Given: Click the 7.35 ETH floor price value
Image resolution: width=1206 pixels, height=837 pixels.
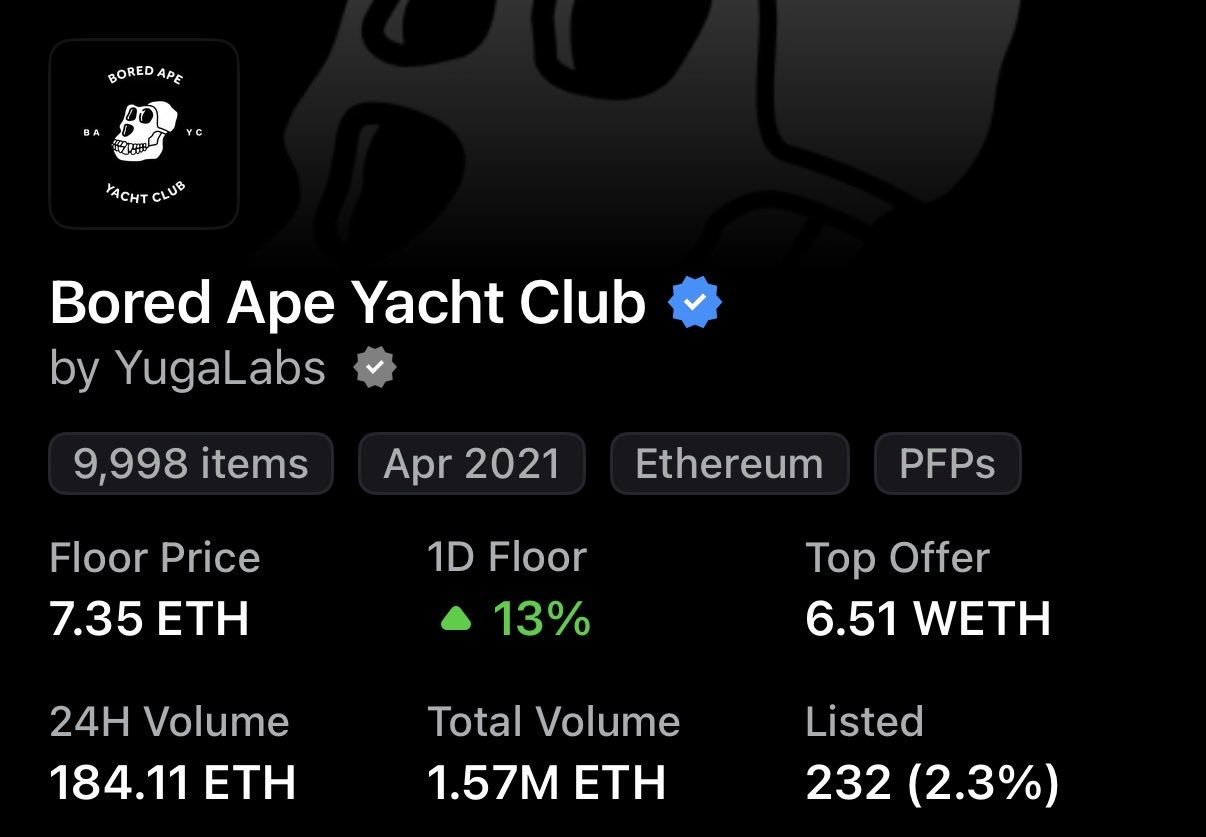Looking at the screenshot, I should pos(149,619).
